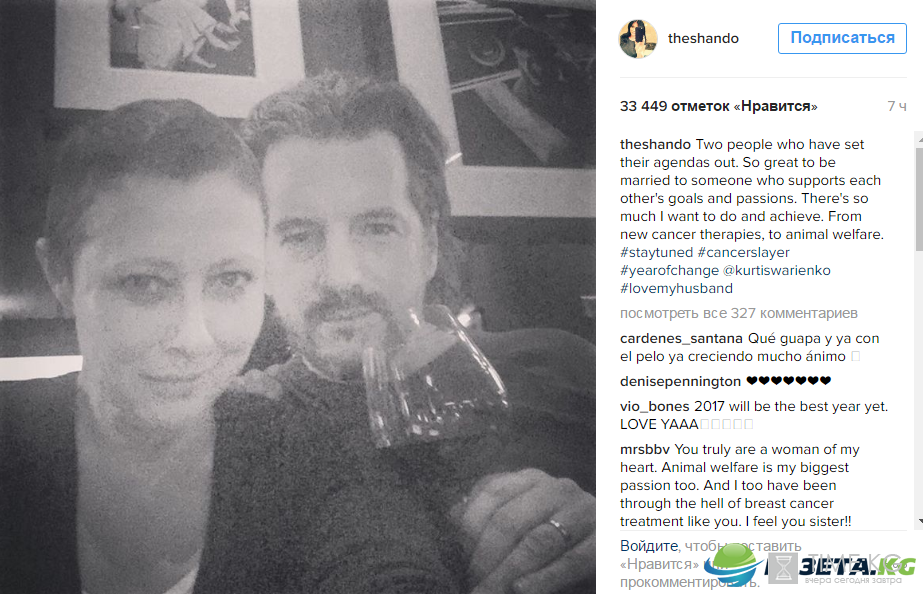The image size is (923, 594).
Task: Open commenter mrsbbv profile
Action: (645, 449)
